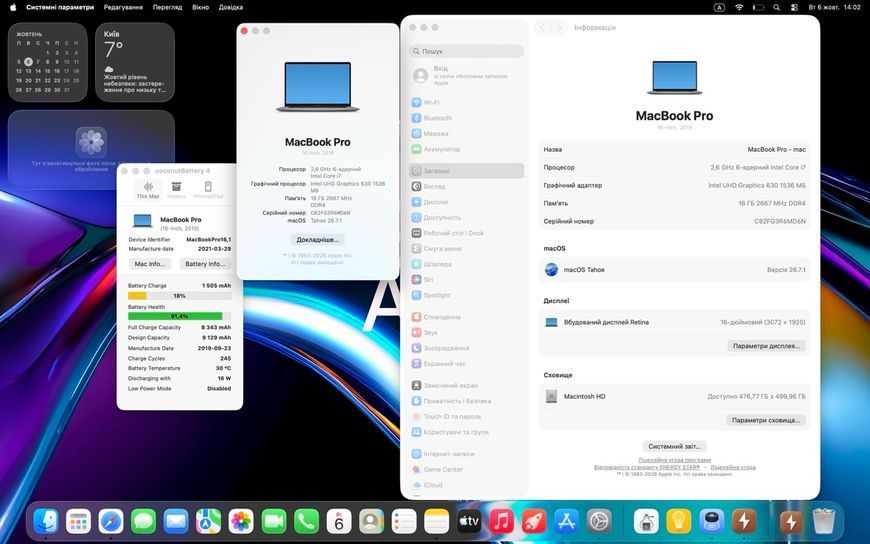Select Мережа in settings sidebar
Image resolution: width=870 pixels, height=544 pixels.
[466, 134]
